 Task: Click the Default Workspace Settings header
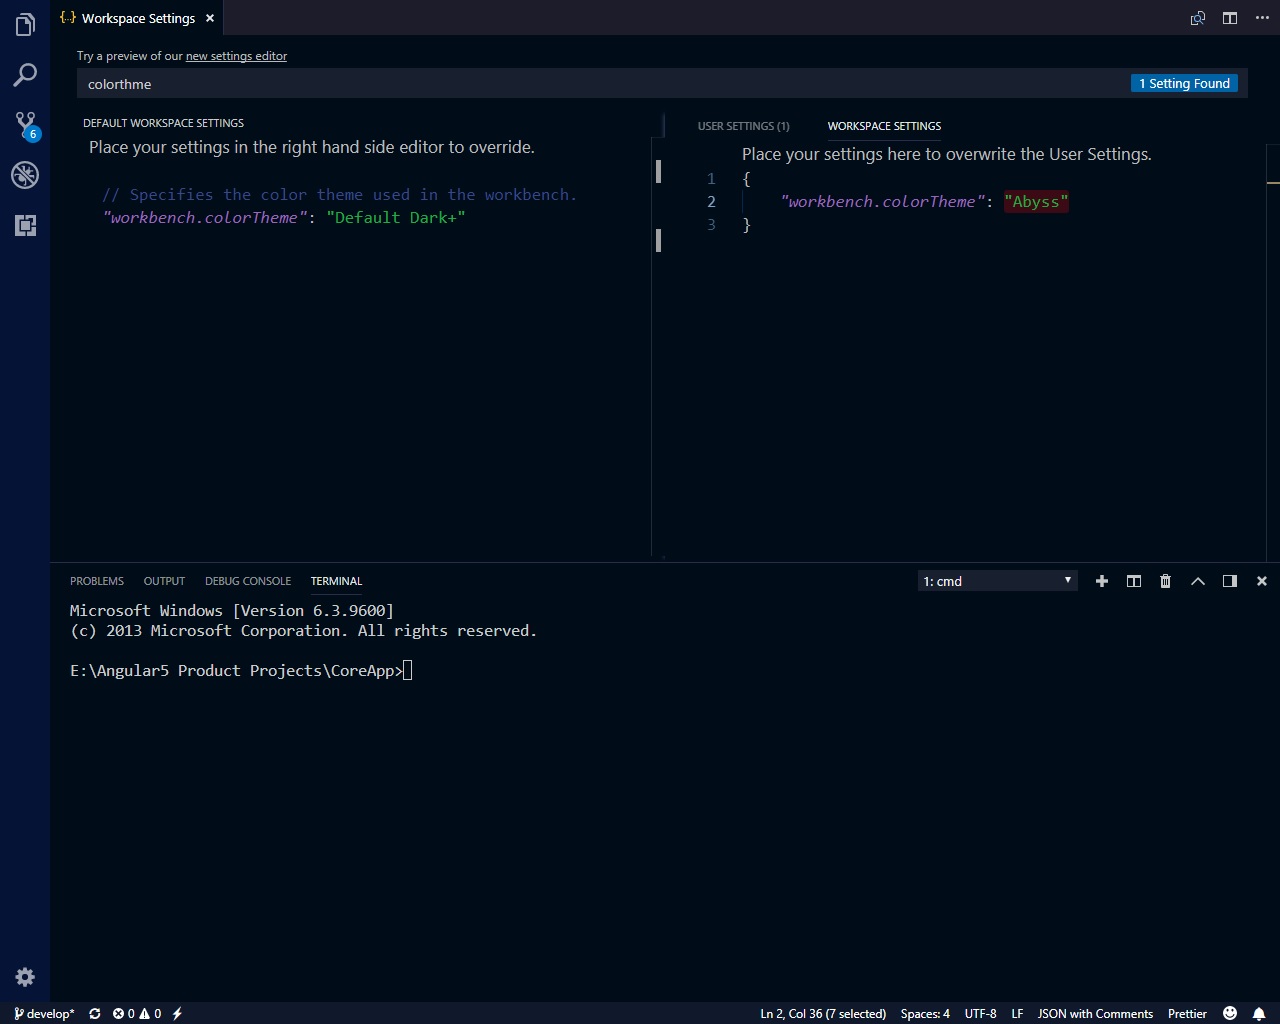(163, 123)
